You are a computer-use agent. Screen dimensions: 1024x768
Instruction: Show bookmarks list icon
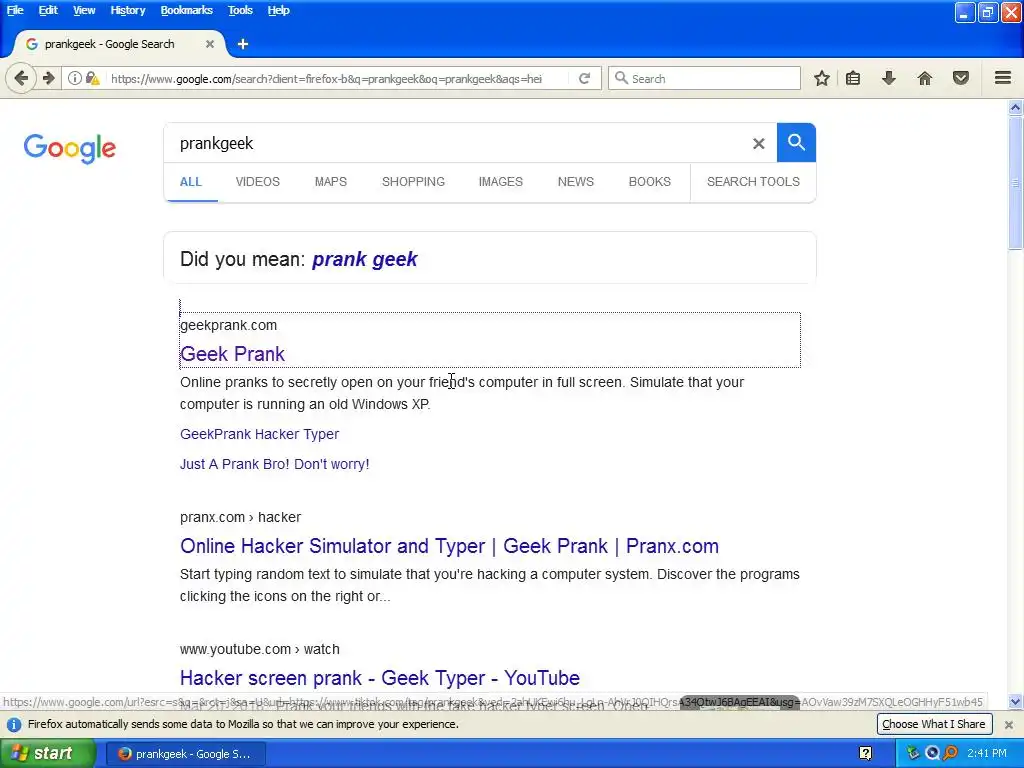(853, 78)
